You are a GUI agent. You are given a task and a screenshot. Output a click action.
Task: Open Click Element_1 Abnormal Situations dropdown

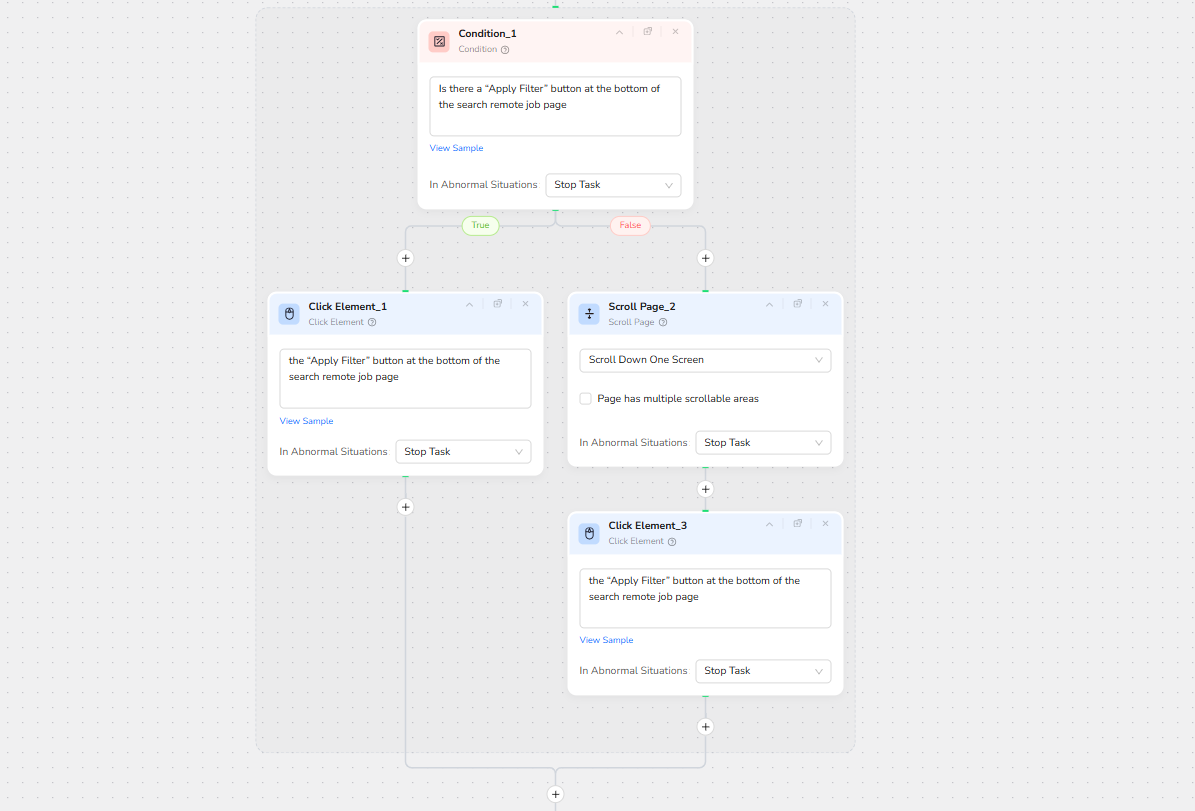point(463,452)
